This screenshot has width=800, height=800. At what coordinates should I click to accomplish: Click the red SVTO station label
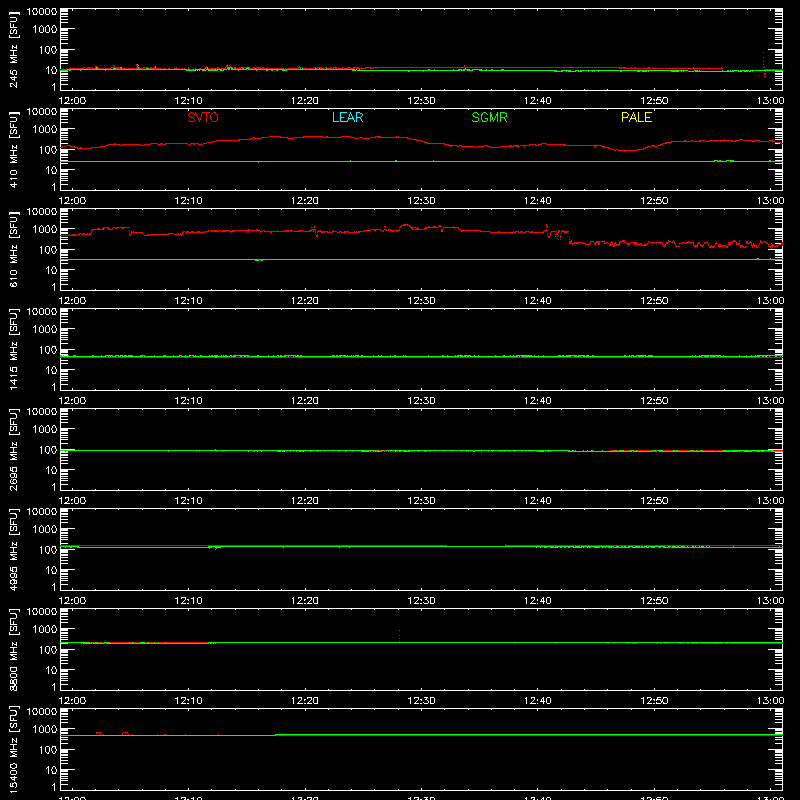203,117
